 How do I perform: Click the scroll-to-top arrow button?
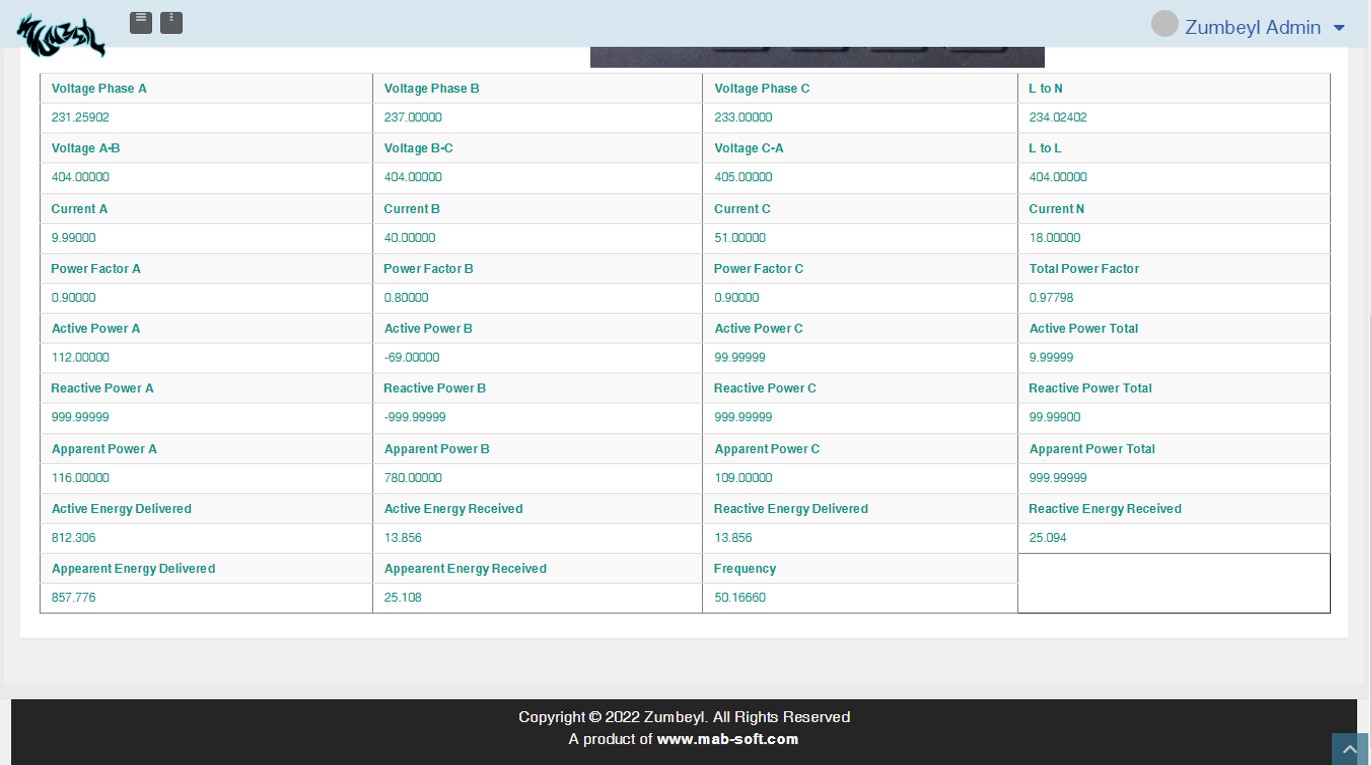[1349, 749]
